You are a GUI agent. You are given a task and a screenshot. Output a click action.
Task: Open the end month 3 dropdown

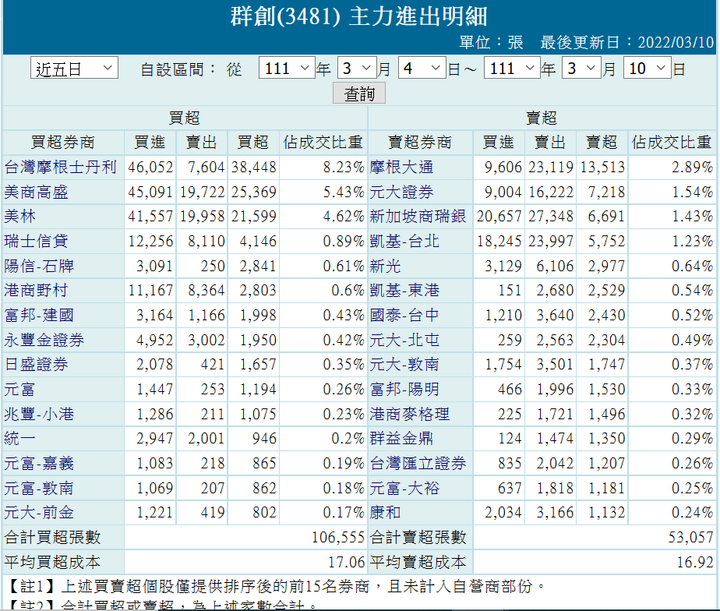point(582,68)
